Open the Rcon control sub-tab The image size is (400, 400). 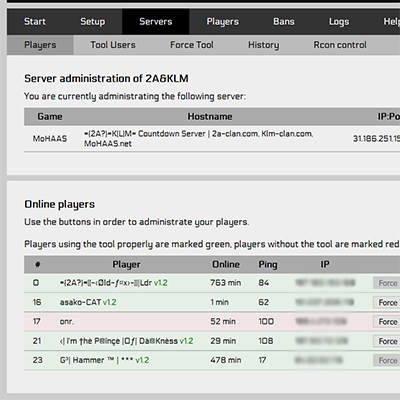click(340, 45)
